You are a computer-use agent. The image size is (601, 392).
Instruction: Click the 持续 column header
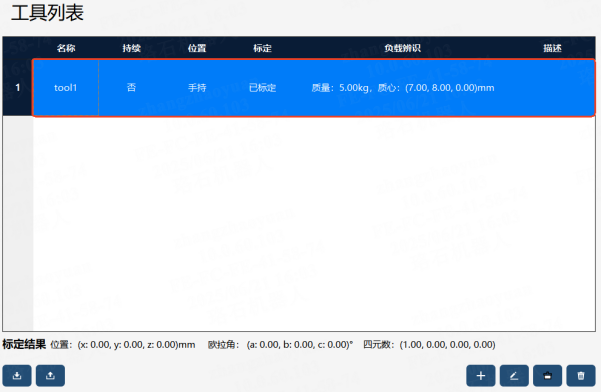click(x=131, y=48)
